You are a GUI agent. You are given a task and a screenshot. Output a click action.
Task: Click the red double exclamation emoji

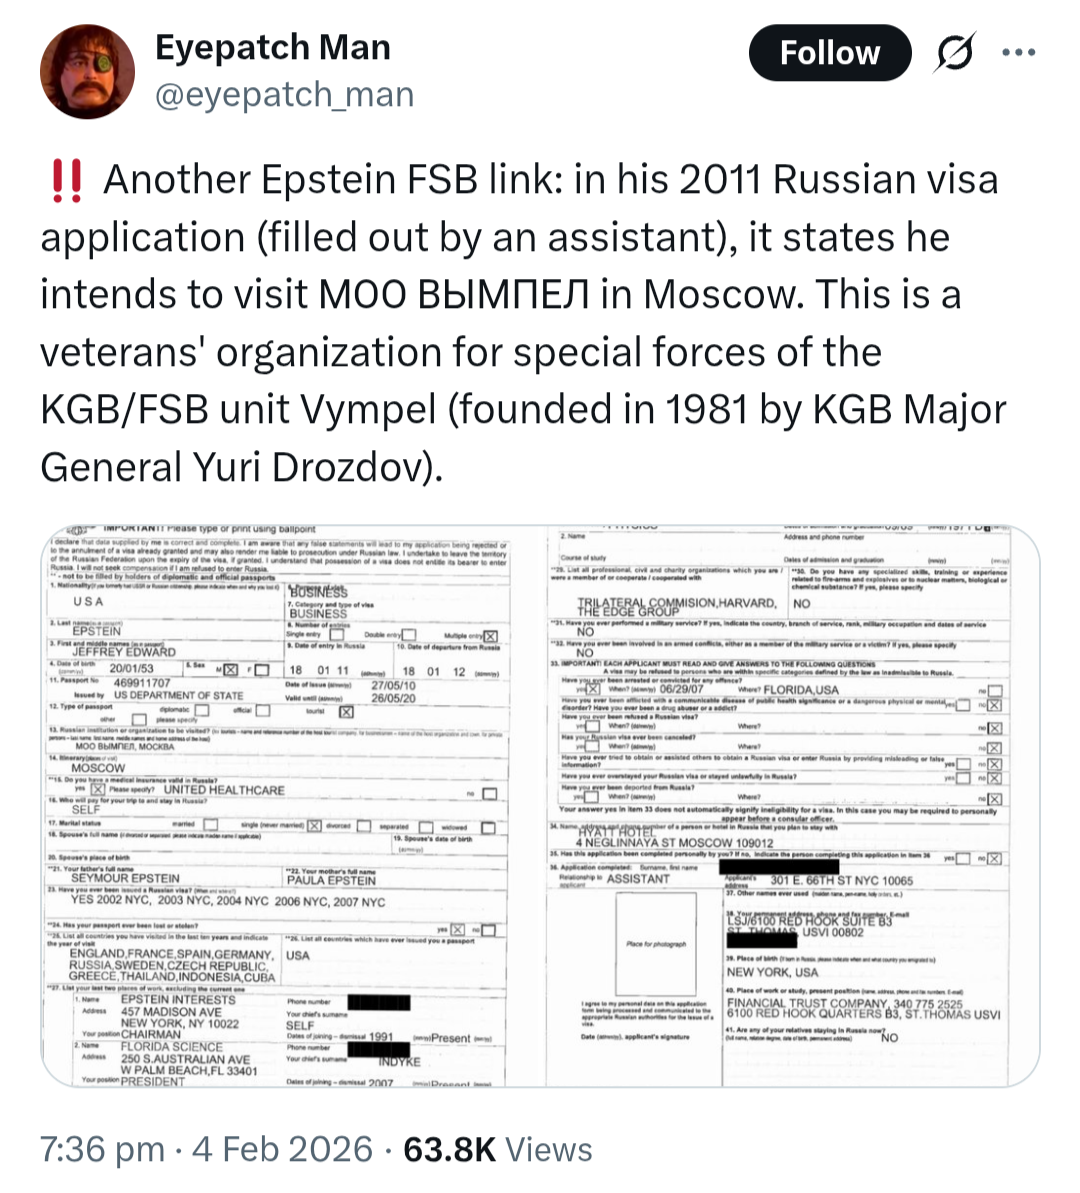click(x=66, y=180)
